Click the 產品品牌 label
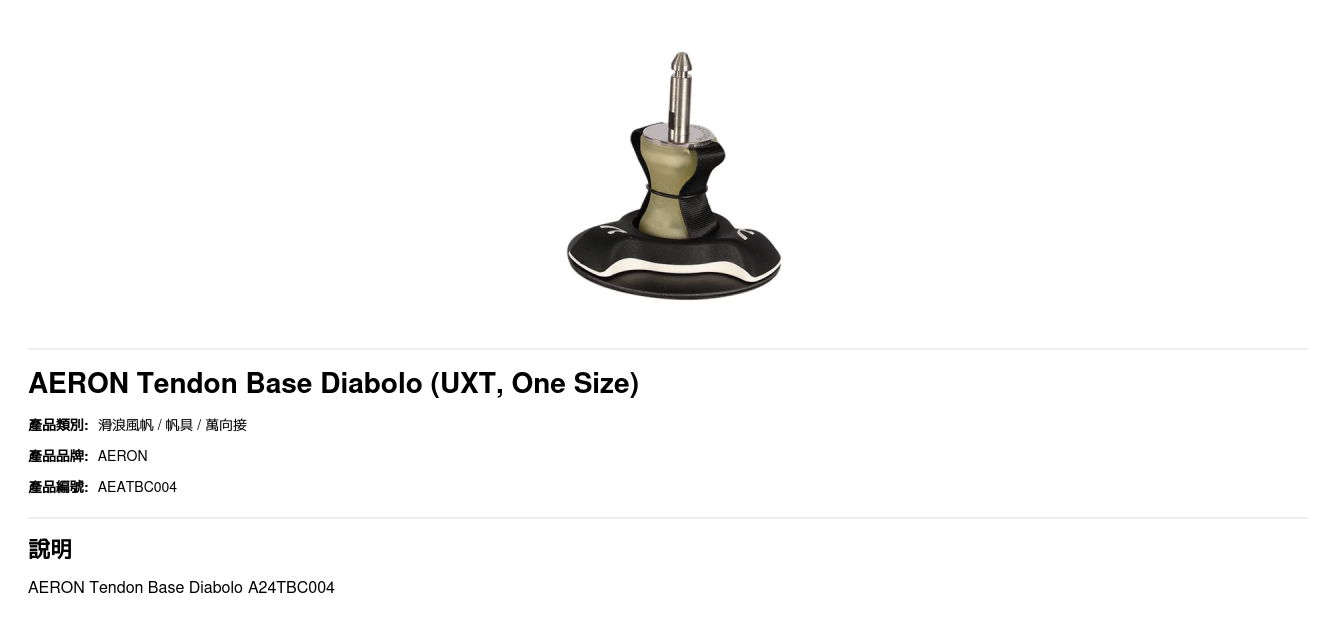This screenshot has height=627, width=1328. click(58, 456)
